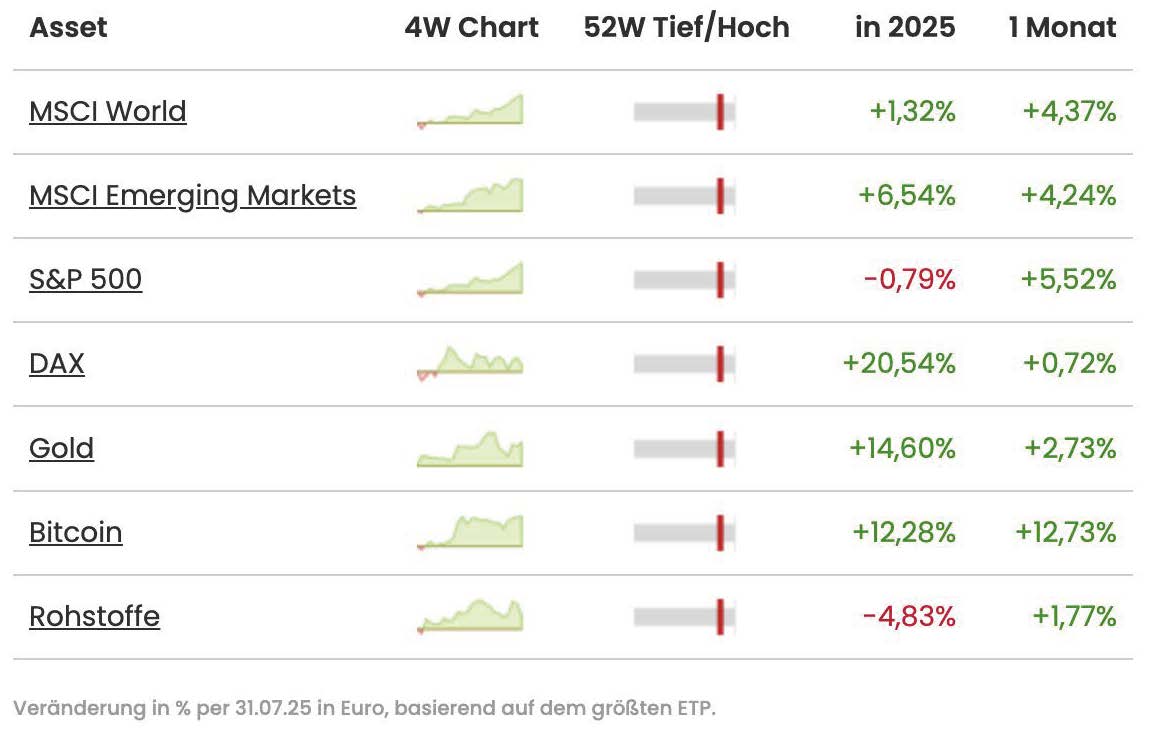Open the DAX asset link

pos(57,363)
